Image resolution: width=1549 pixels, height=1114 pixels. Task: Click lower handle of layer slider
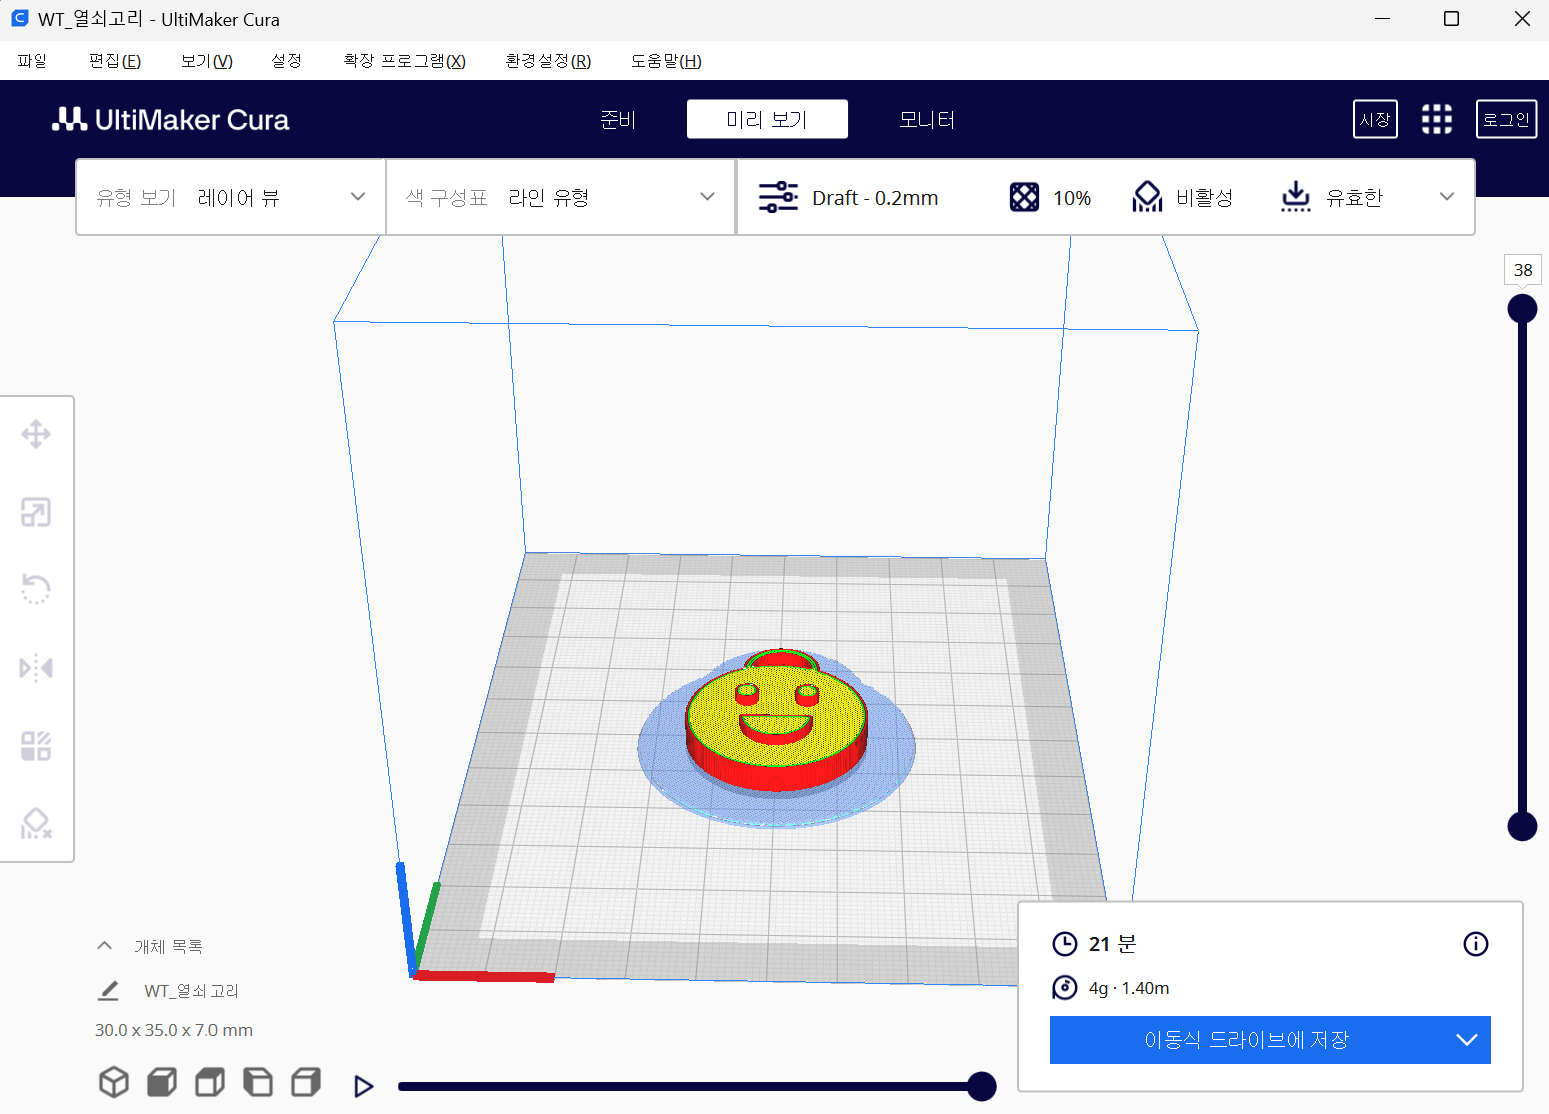pyautogui.click(x=1522, y=826)
